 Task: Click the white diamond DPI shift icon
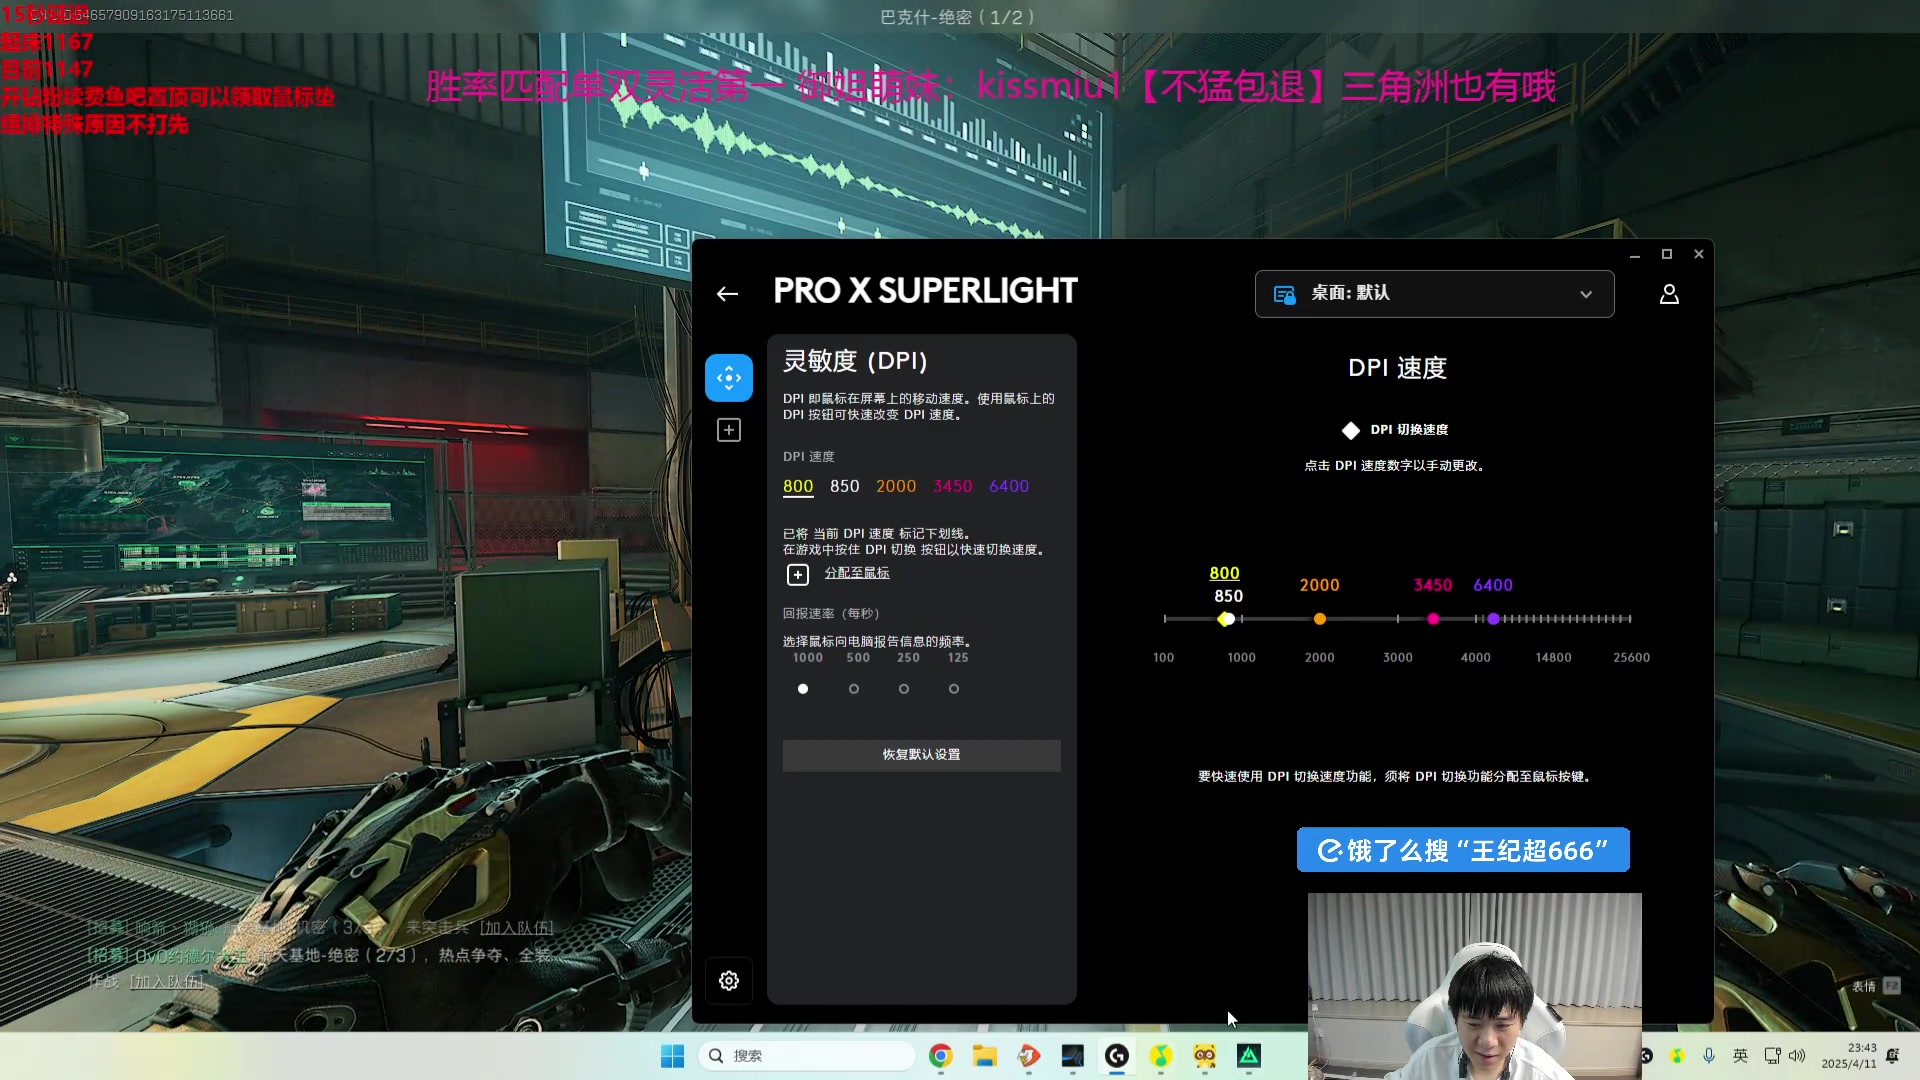(1351, 430)
